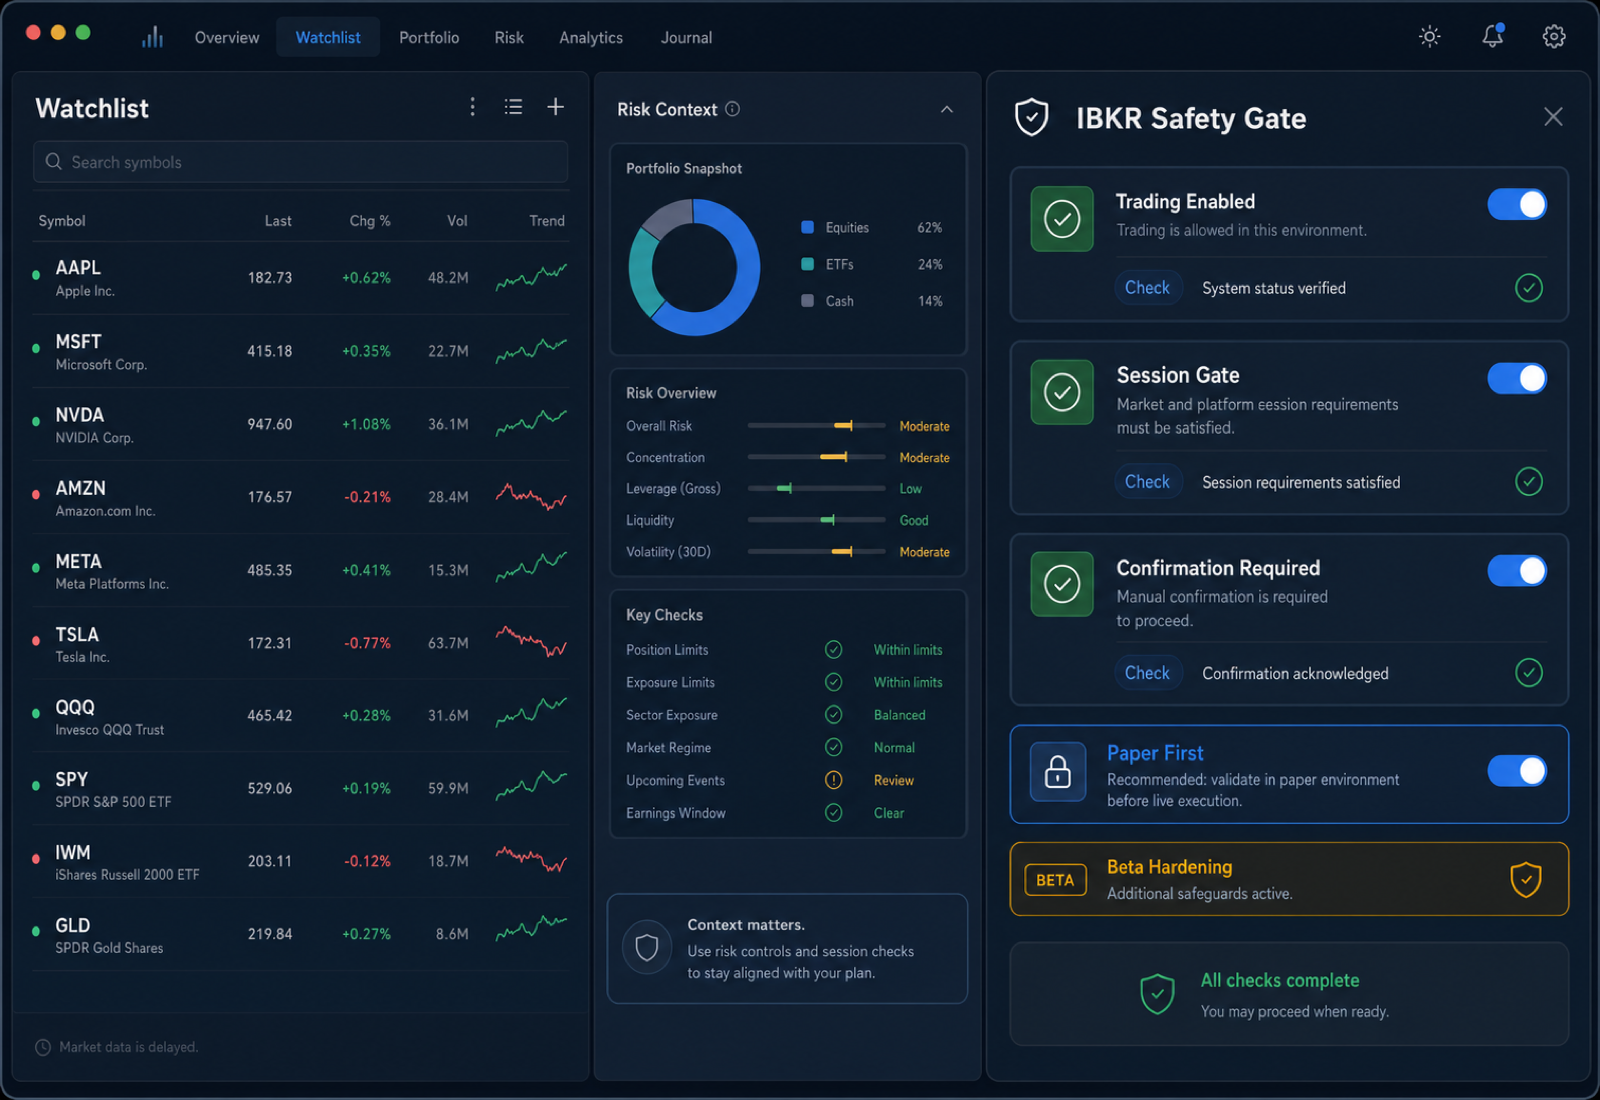Open Watchlist three-dot options menu
Viewport: 1600px width, 1100px height.
[x=473, y=107]
